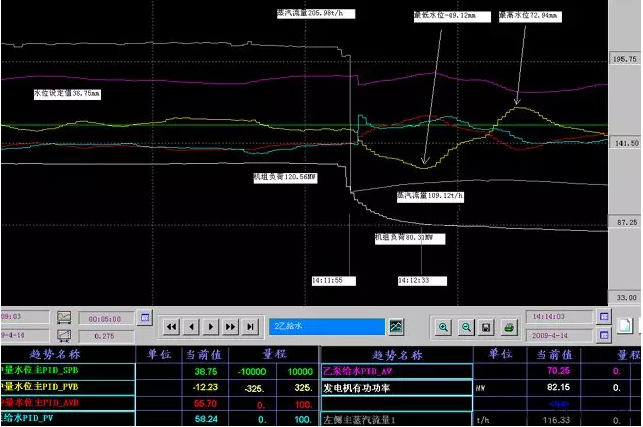Click the time axis icon left of 00:05:00
643x427 pixels.
[64, 317]
